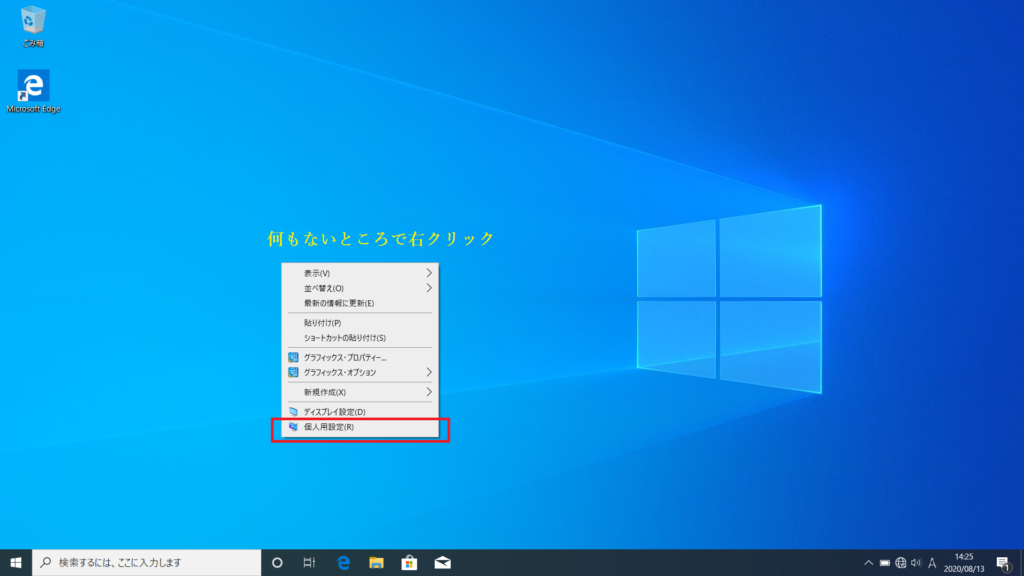Image resolution: width=1024 pixels, height=576 pixels.
Task: Open the 新規作成(X) submenu
Action: [x=360, y=392]
